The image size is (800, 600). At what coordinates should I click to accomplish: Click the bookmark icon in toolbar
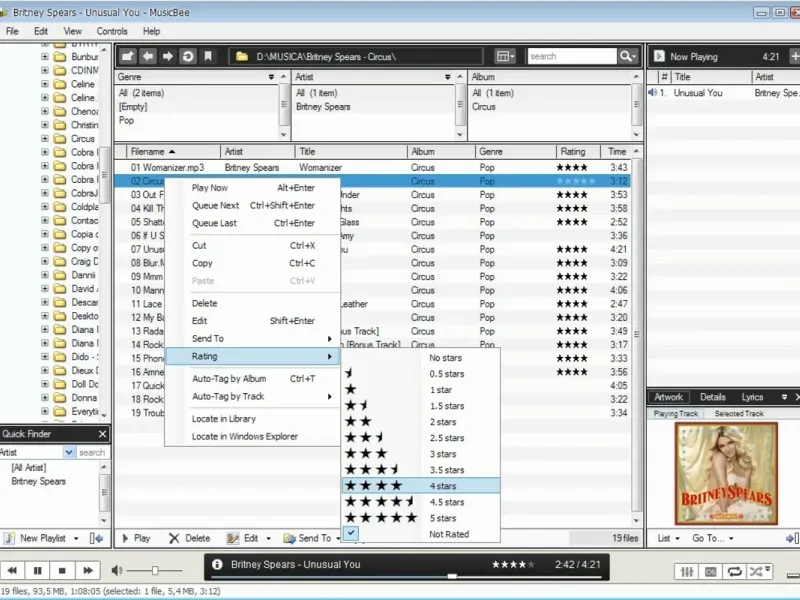coord(208,56)
